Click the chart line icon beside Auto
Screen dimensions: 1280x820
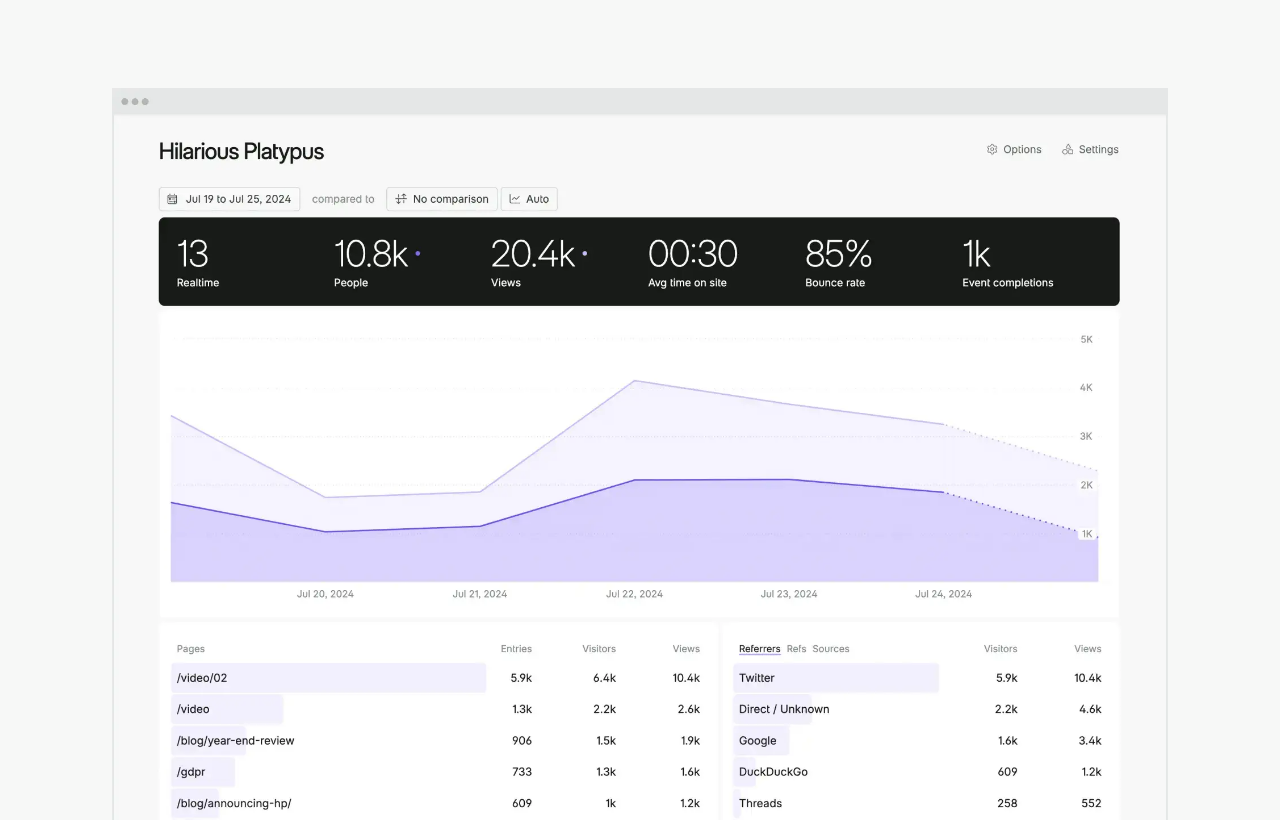(515, 199)
